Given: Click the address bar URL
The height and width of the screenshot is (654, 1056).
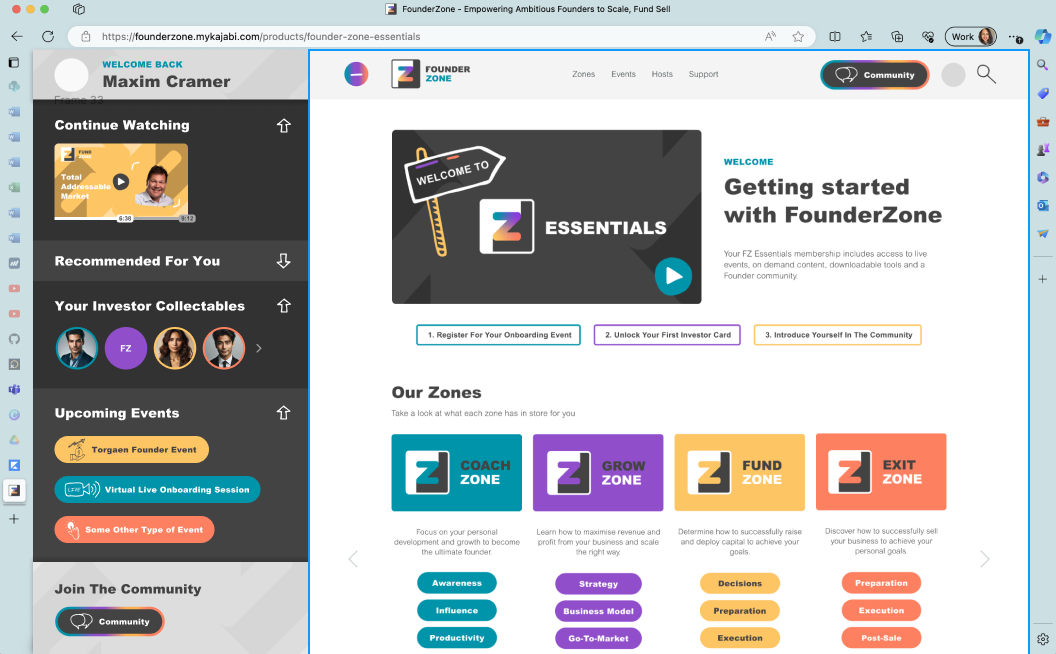Looking at the screenshot, I should (261, 37).
